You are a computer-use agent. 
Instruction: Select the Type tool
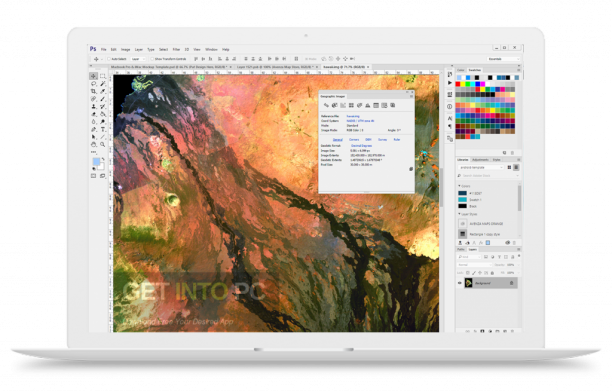coord(103,129)
